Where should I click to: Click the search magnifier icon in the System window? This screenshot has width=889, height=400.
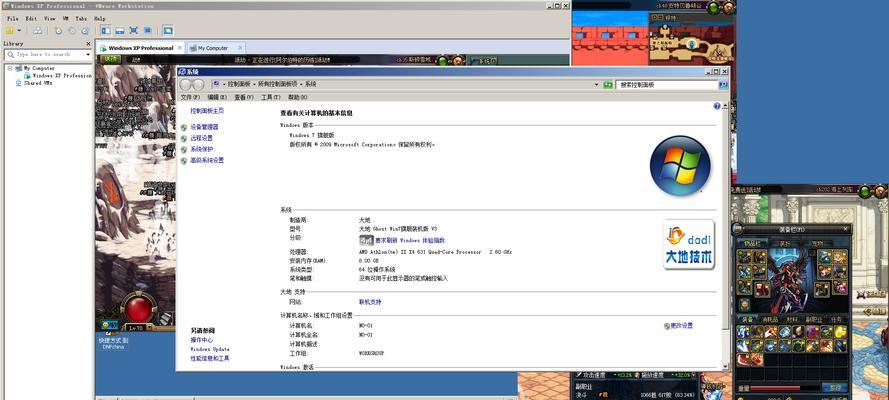(723, 84)
